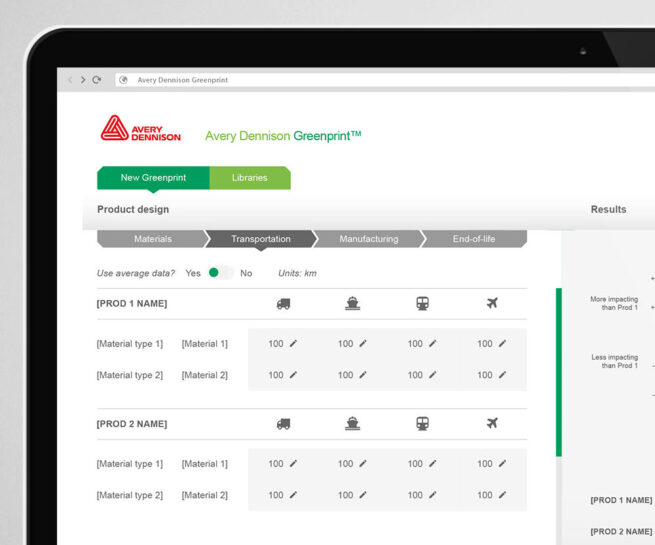The image size is (655, 545).
Task: Click the [PROD 2 NAME] section heading
Action: [132, 424]
